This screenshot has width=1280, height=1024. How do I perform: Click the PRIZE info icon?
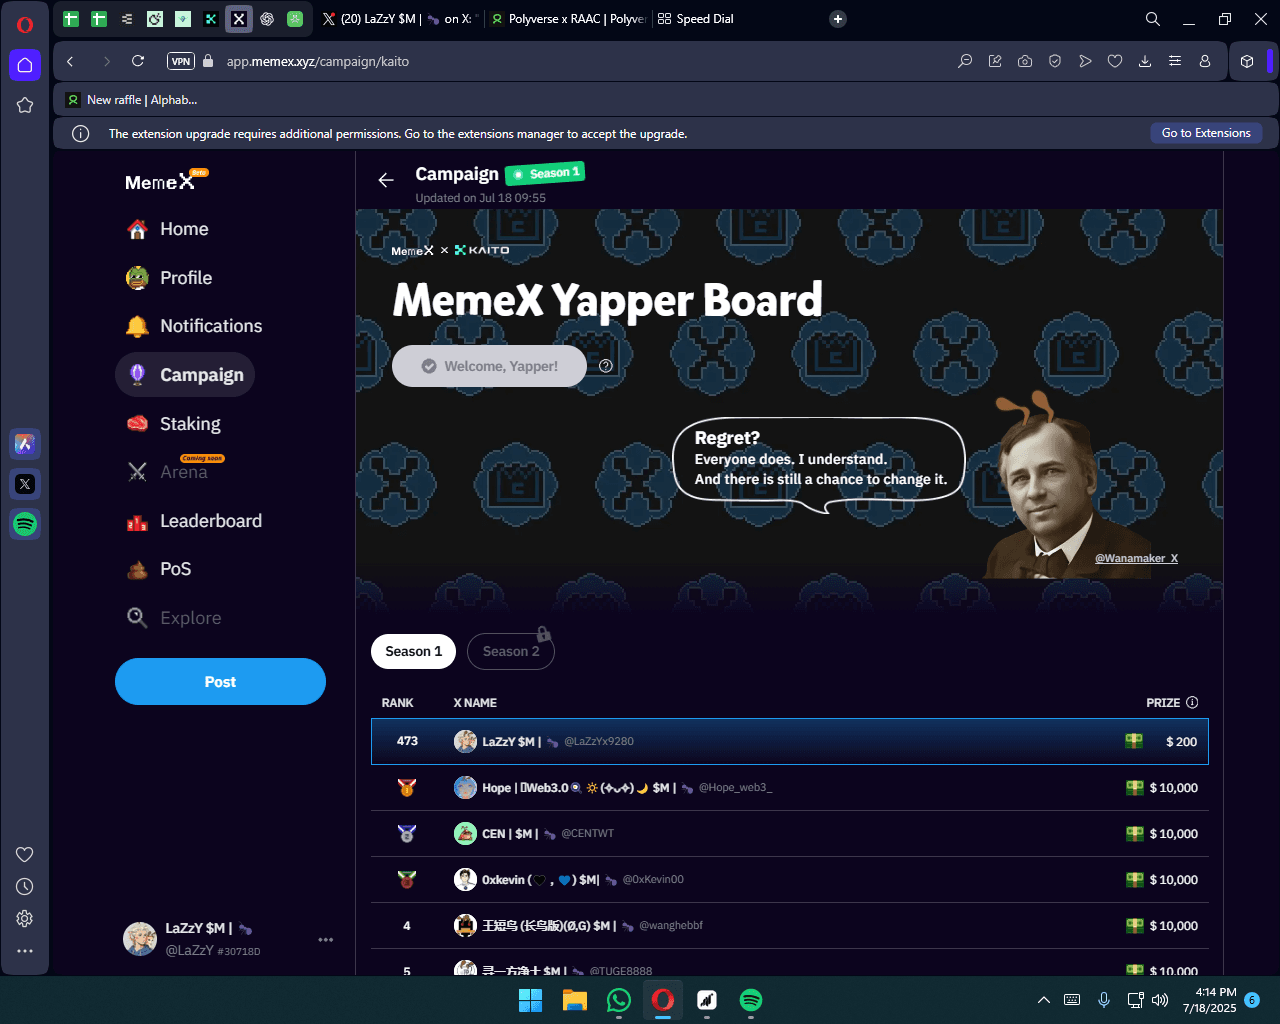point(1192,703)
